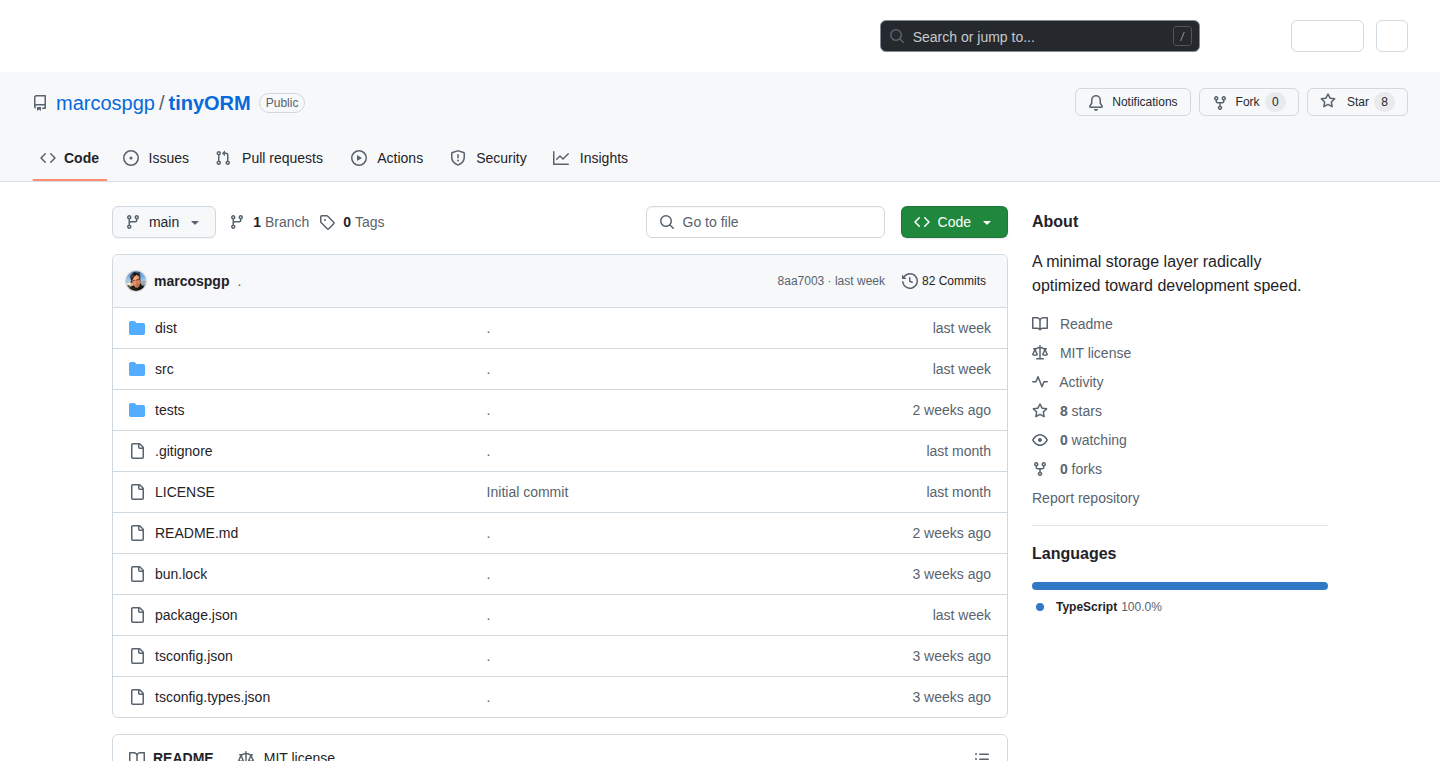Open the Pull requests tab
The width and height of the screenshot is (1440, 761).
click(x=269, y=158)
